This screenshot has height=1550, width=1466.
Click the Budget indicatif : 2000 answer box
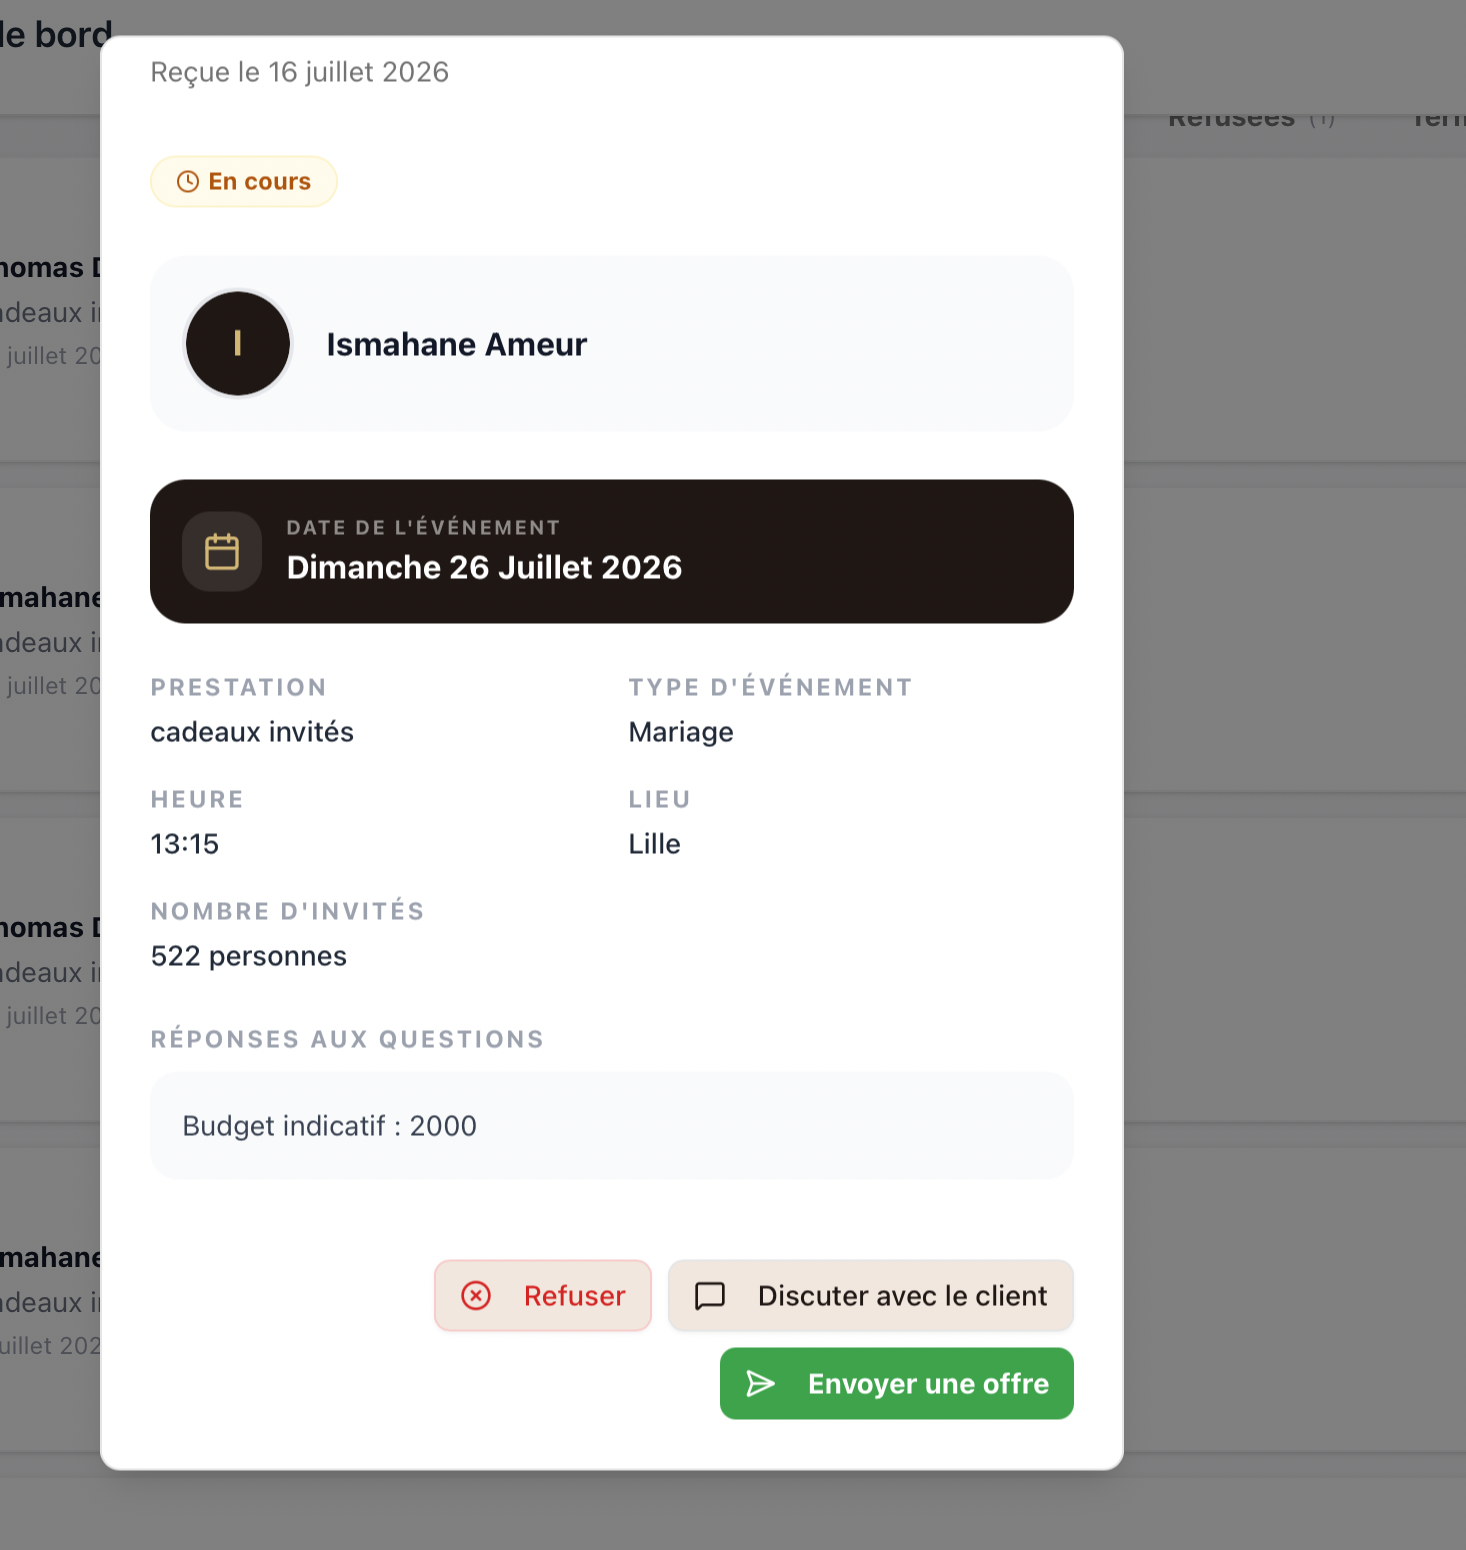click(x=612, y=1126)
